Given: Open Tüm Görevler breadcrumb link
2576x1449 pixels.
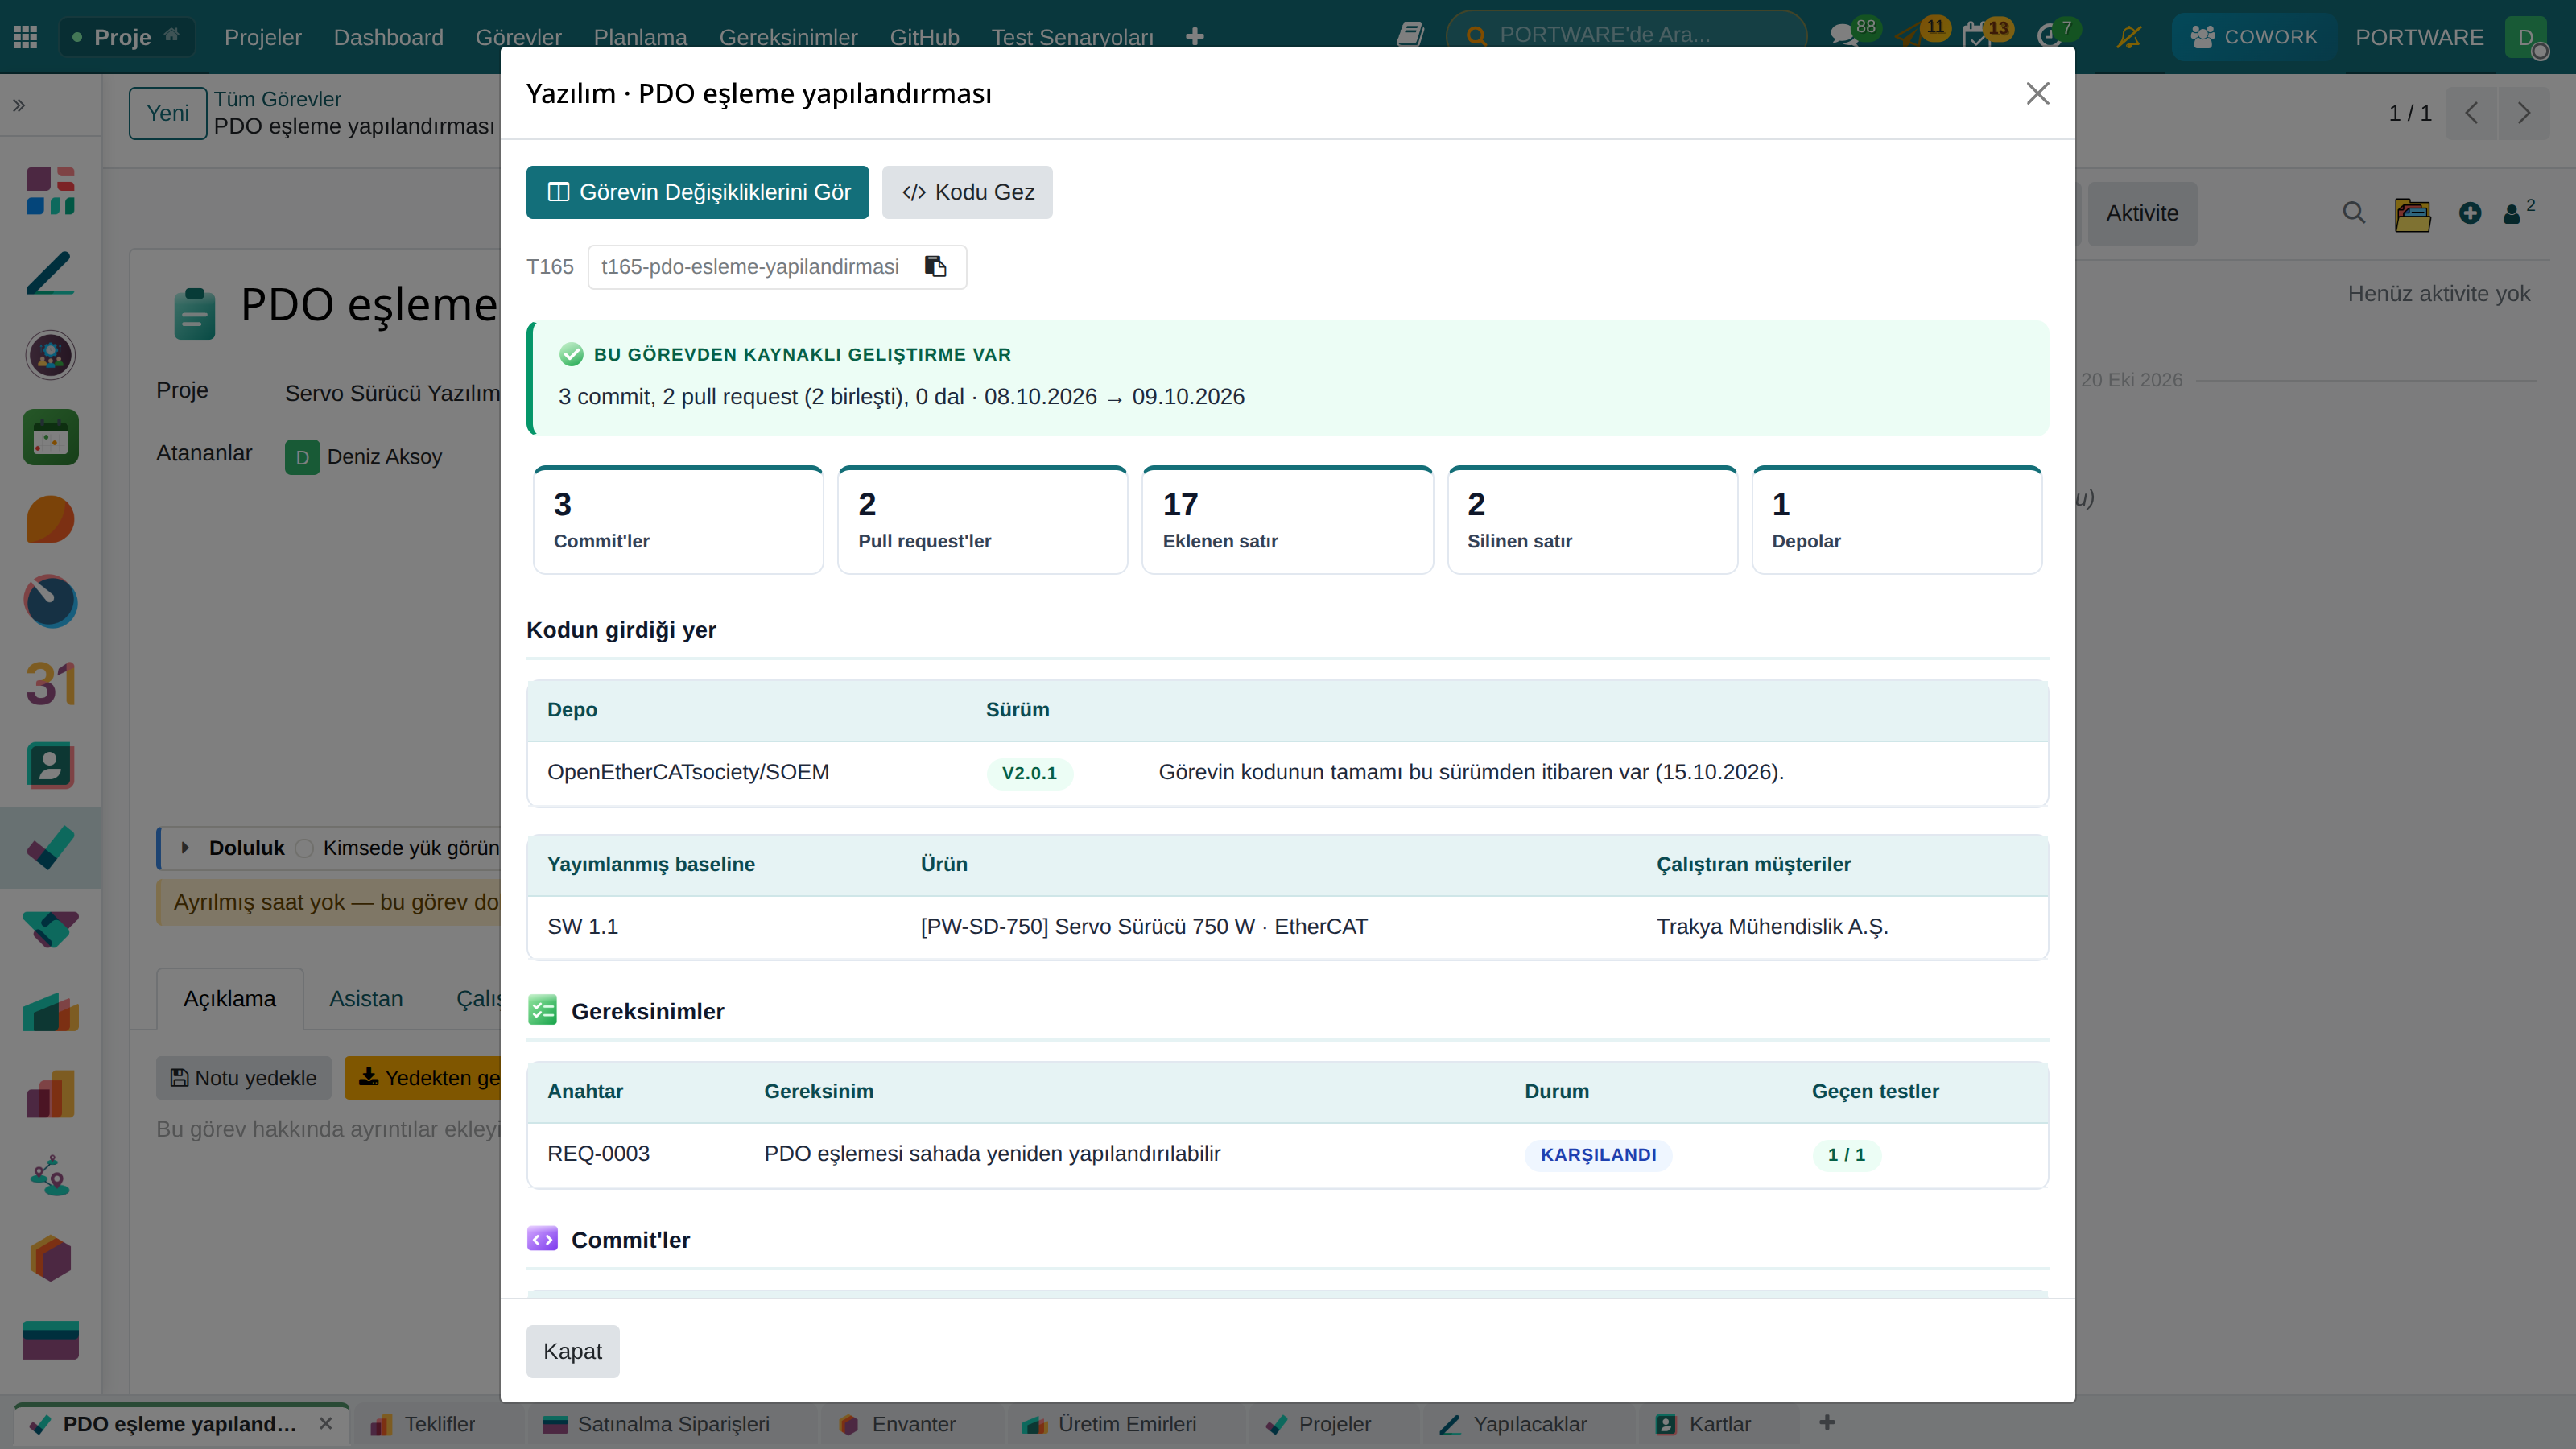Looking at the screenshot, I should coord(277,99).
